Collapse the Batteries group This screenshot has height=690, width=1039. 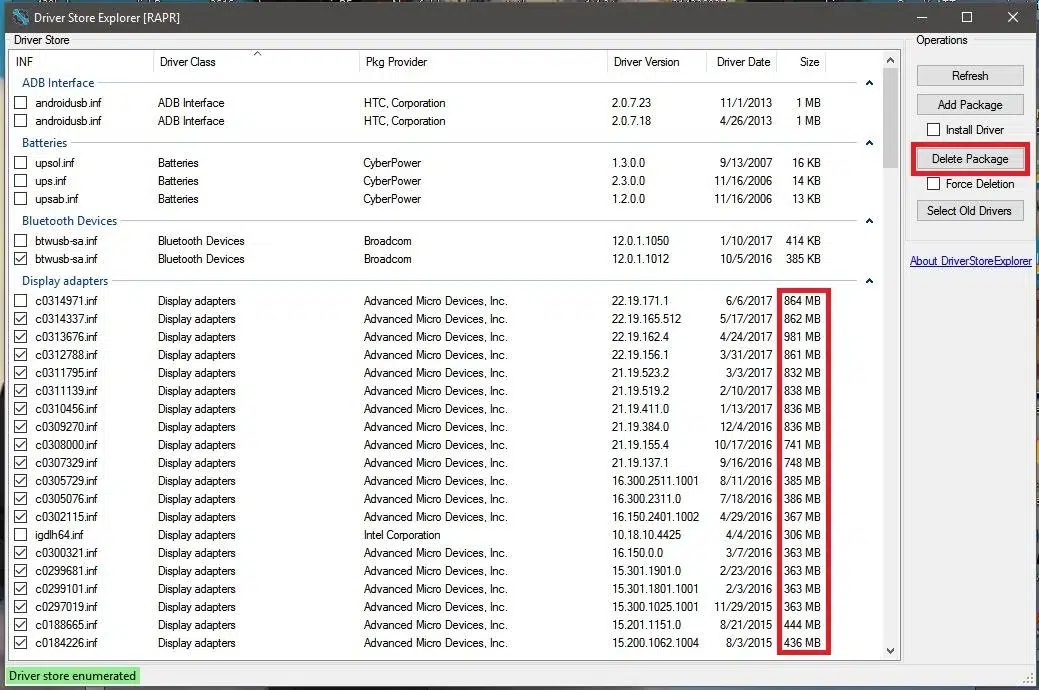point(869,143)
